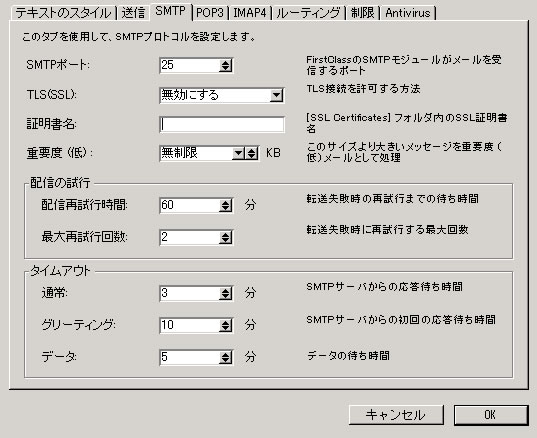
Task: Click the 最大再試行回数 spinner arrows
Action: 225,237
